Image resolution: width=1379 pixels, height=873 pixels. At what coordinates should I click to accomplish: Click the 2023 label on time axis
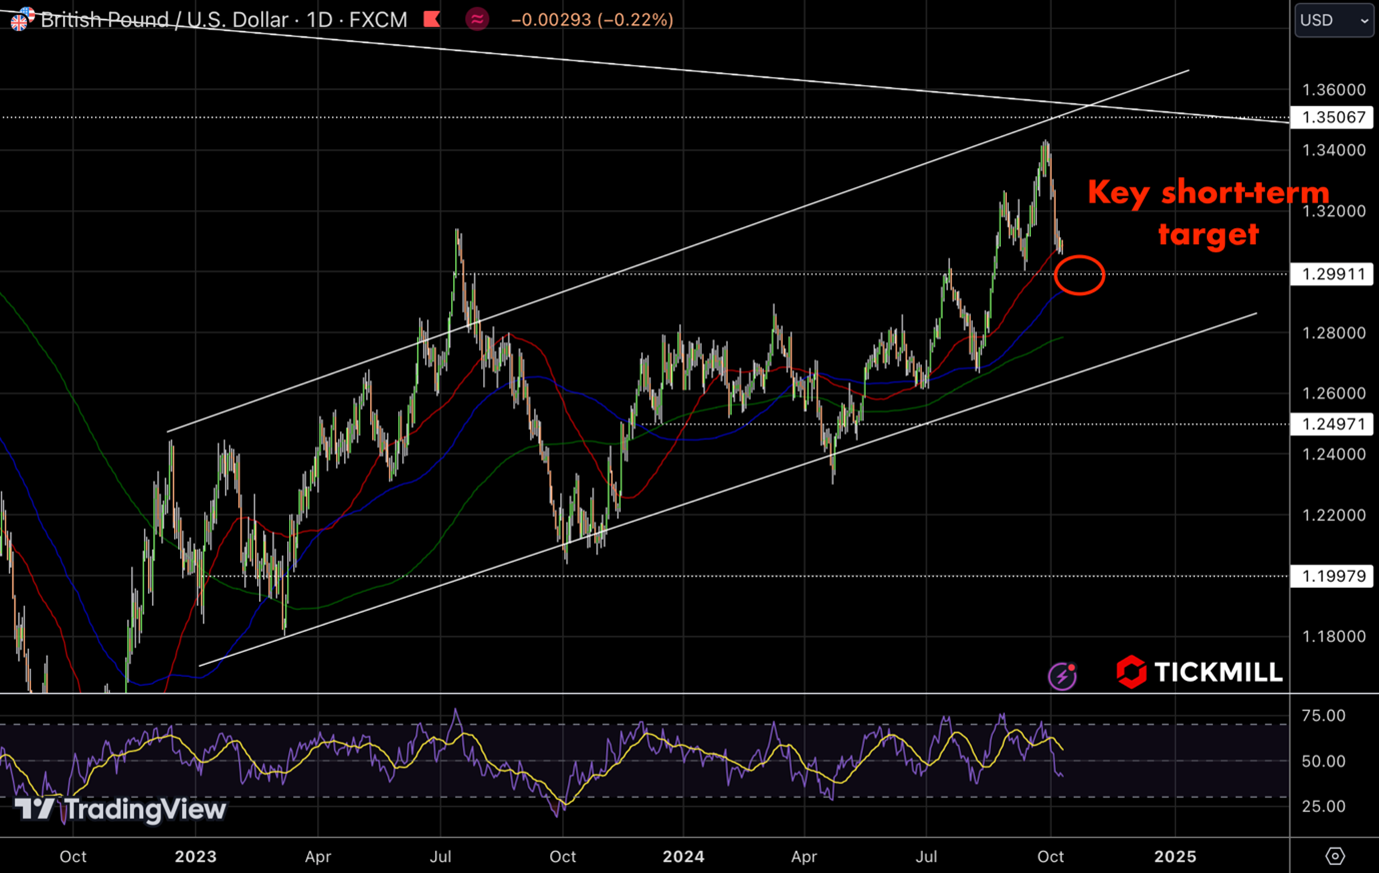tap(195, 856)
